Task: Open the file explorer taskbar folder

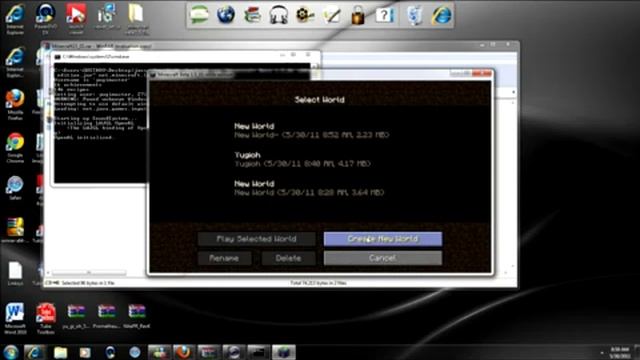Action: 60,352
